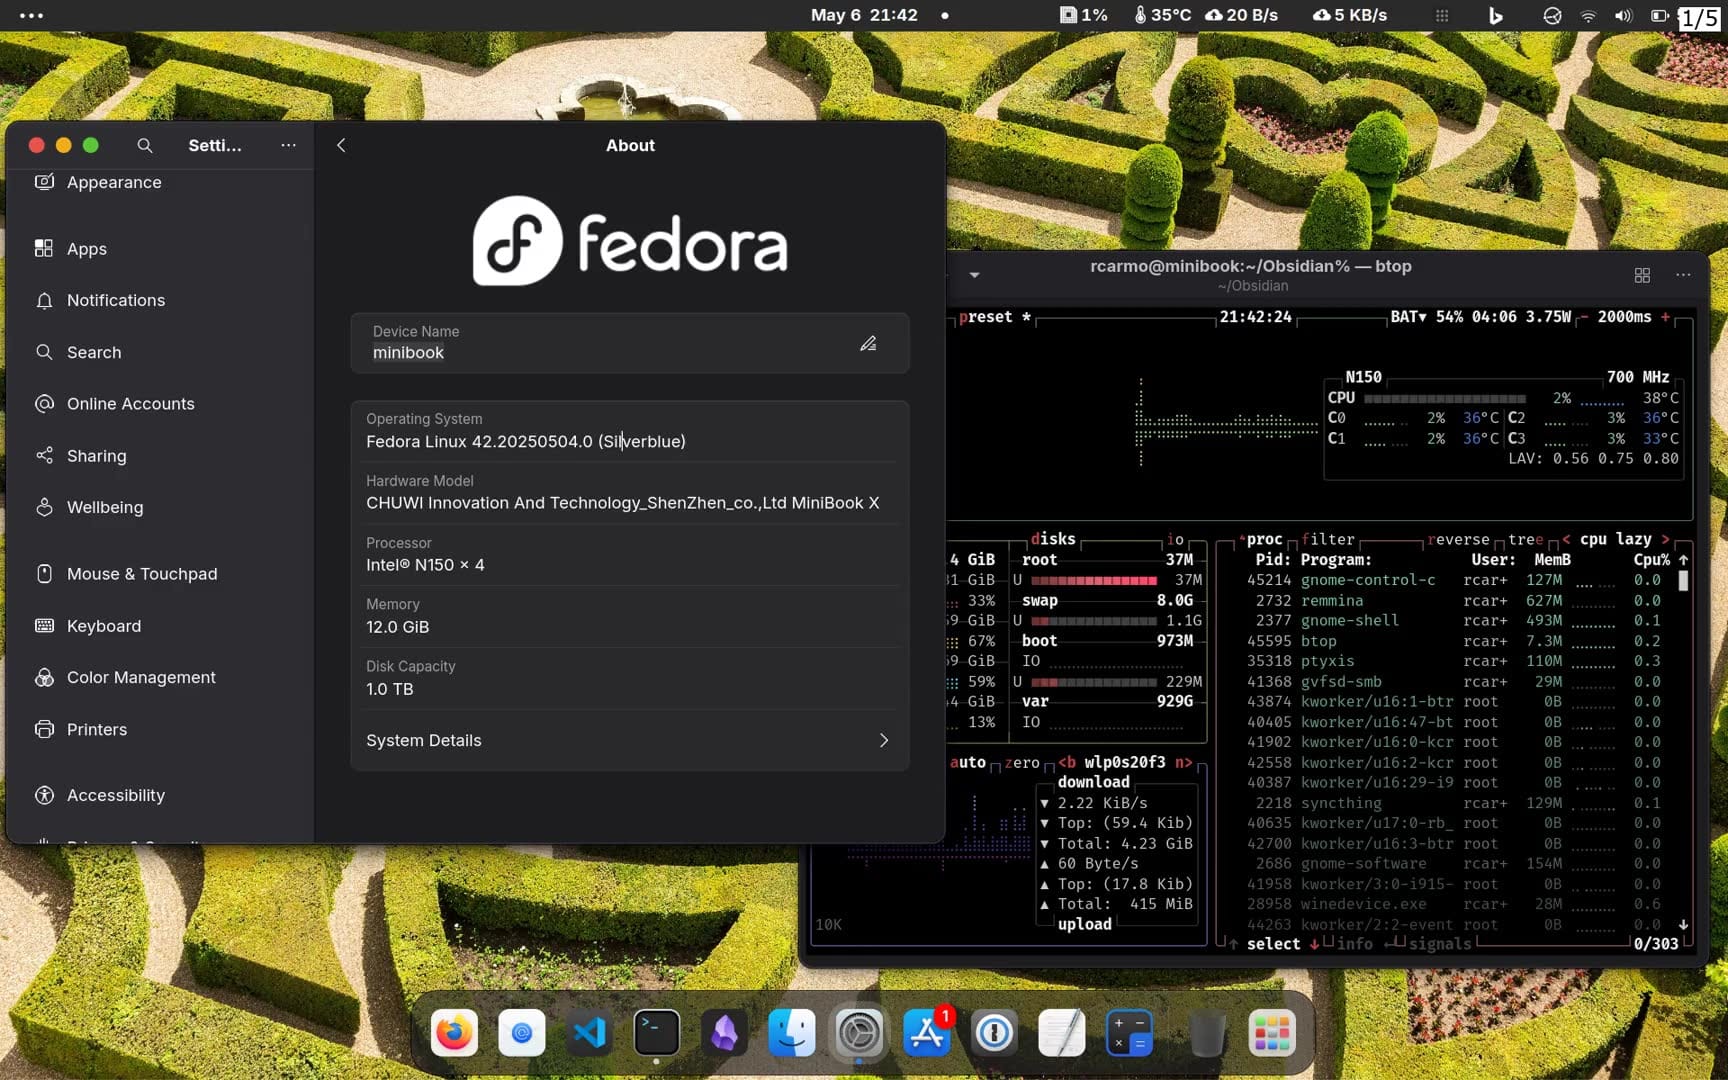Open the activities three-dot menu in top bar
The width and height of the screenshot is (1728, 1080).
[31, 15]
